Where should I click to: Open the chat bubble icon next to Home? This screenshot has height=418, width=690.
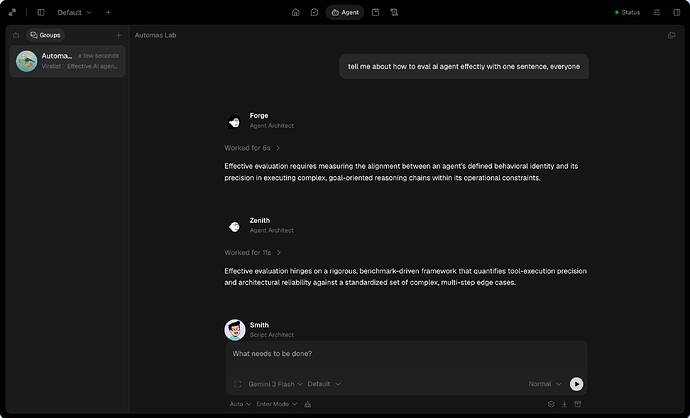(314, 12)
